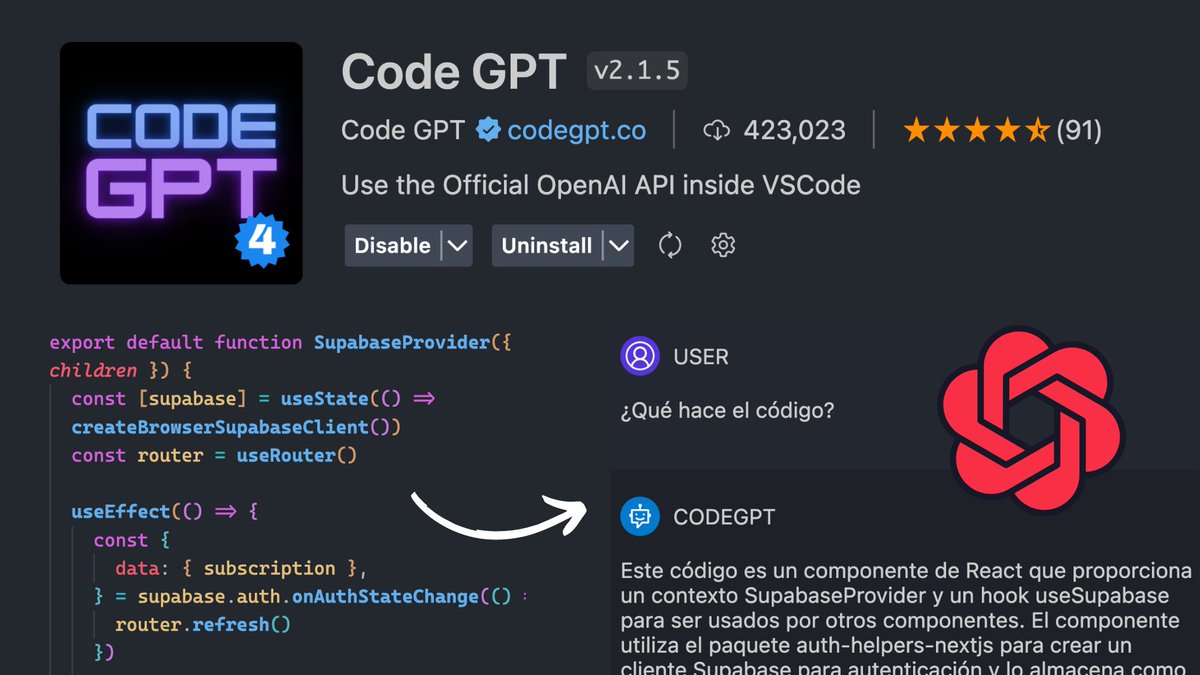Click the Uninstall button
Viewport: 1200px width, 675px height.
547,246
